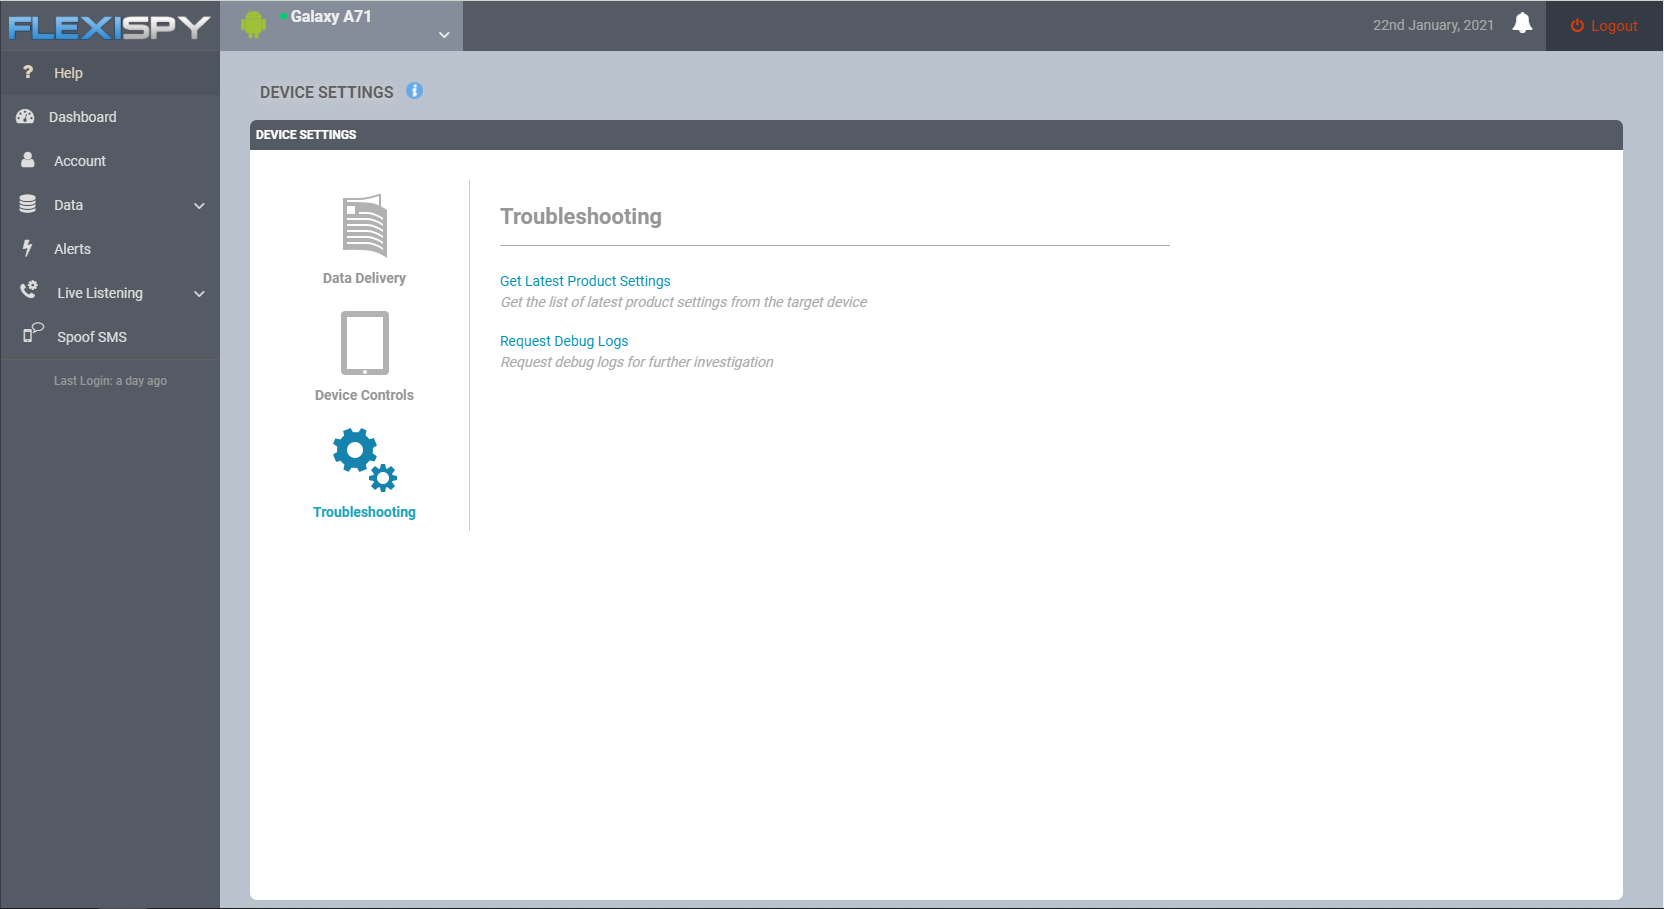Click the 'Request debug logs for further investigation' description
Viewport: 1664px width, 909px height.
point(637,362)
